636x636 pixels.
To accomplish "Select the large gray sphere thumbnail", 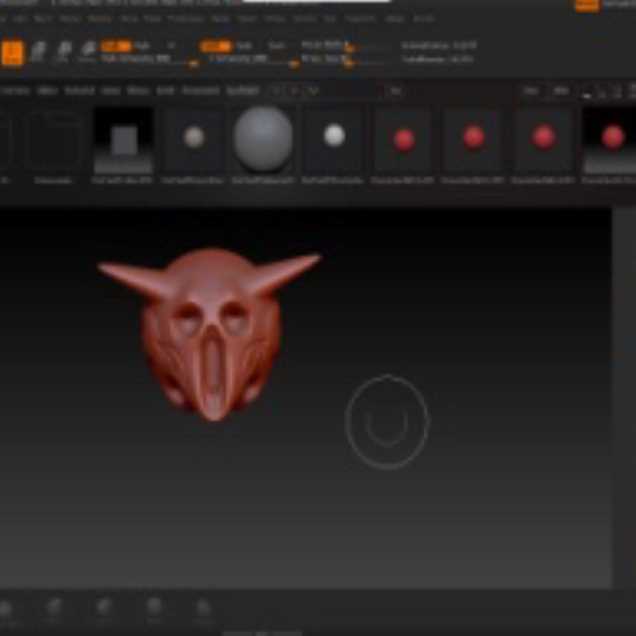I will 263,139.
